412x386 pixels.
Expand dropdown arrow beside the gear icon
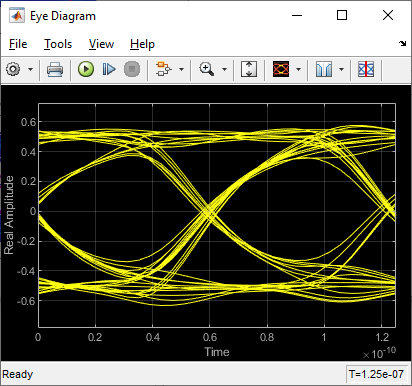(31, 69)
